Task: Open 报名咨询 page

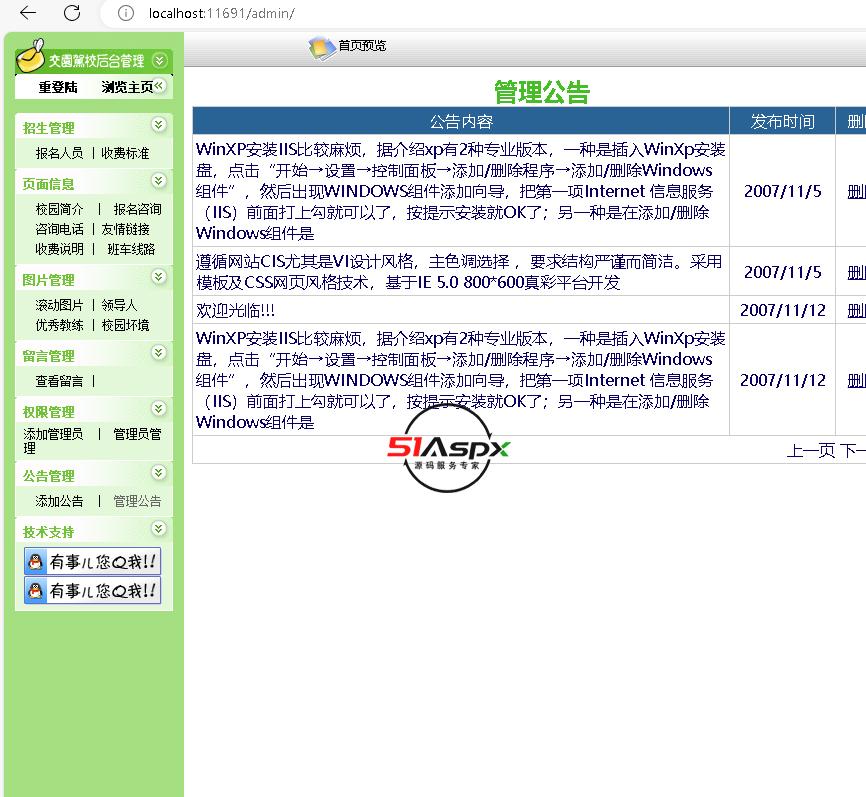Action: [x=138, y=209]
